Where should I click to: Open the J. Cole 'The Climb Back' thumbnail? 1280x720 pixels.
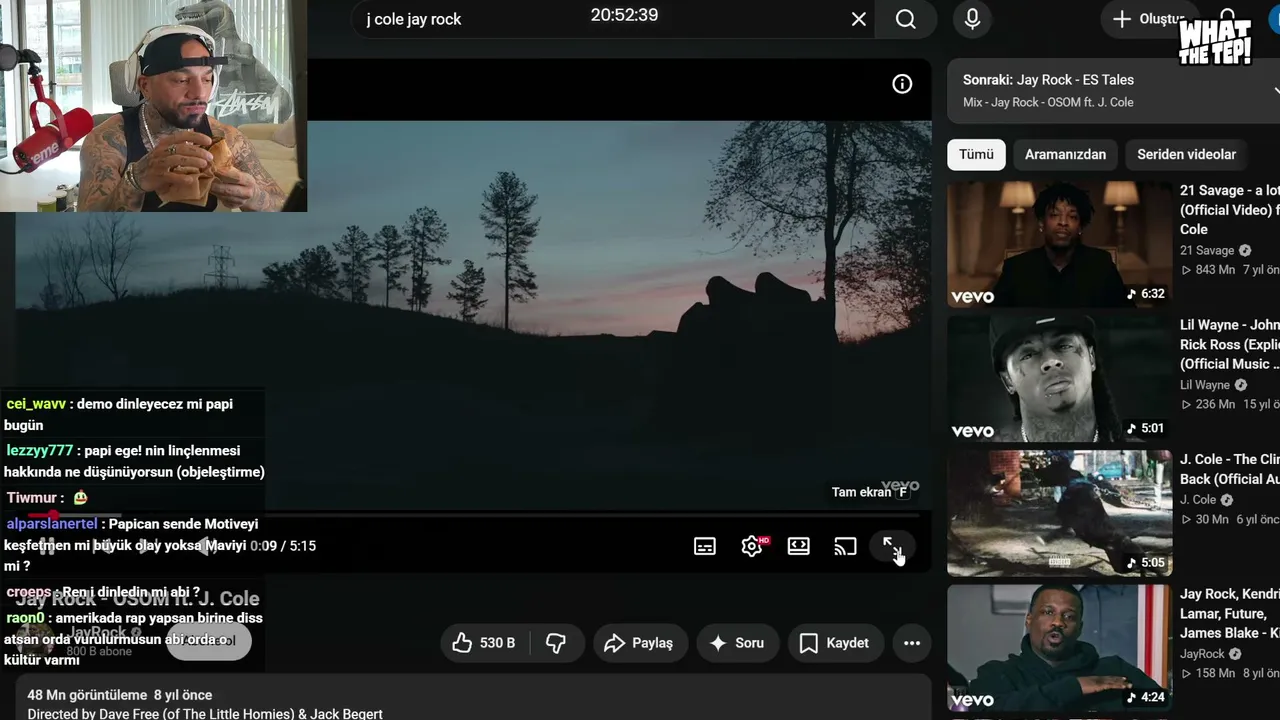(x=1059, y=513)
